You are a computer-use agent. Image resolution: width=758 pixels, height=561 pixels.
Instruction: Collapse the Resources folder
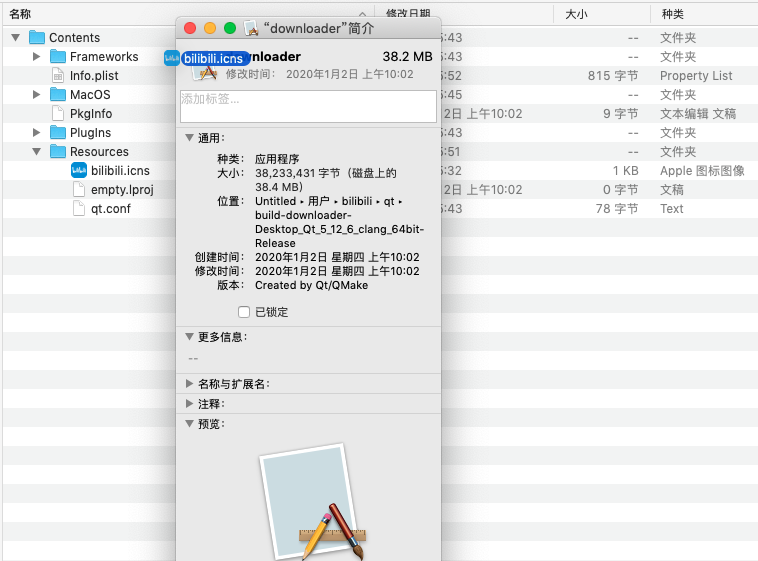pyautogui.click(x=36, y=151)
